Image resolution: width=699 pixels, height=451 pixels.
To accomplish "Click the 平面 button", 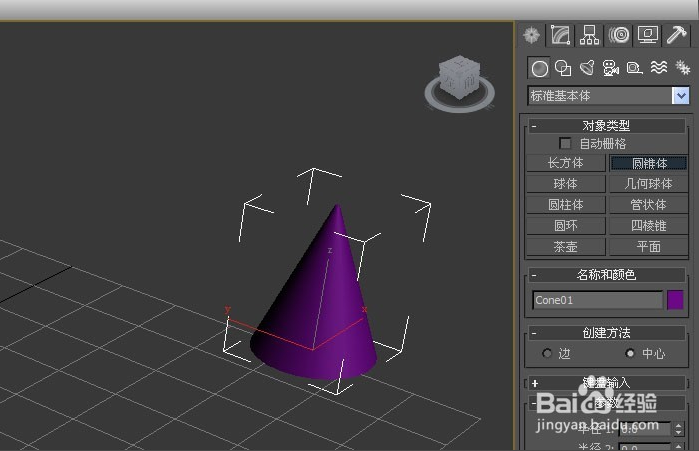I will pos(649,246).
